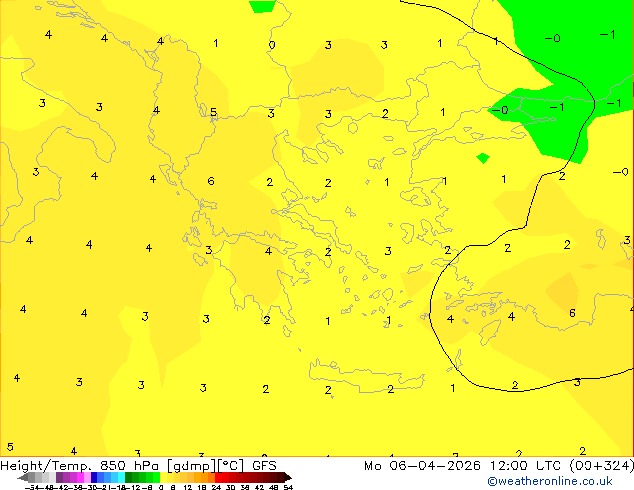Click the left grey arrow end of legend

(23, 477)
